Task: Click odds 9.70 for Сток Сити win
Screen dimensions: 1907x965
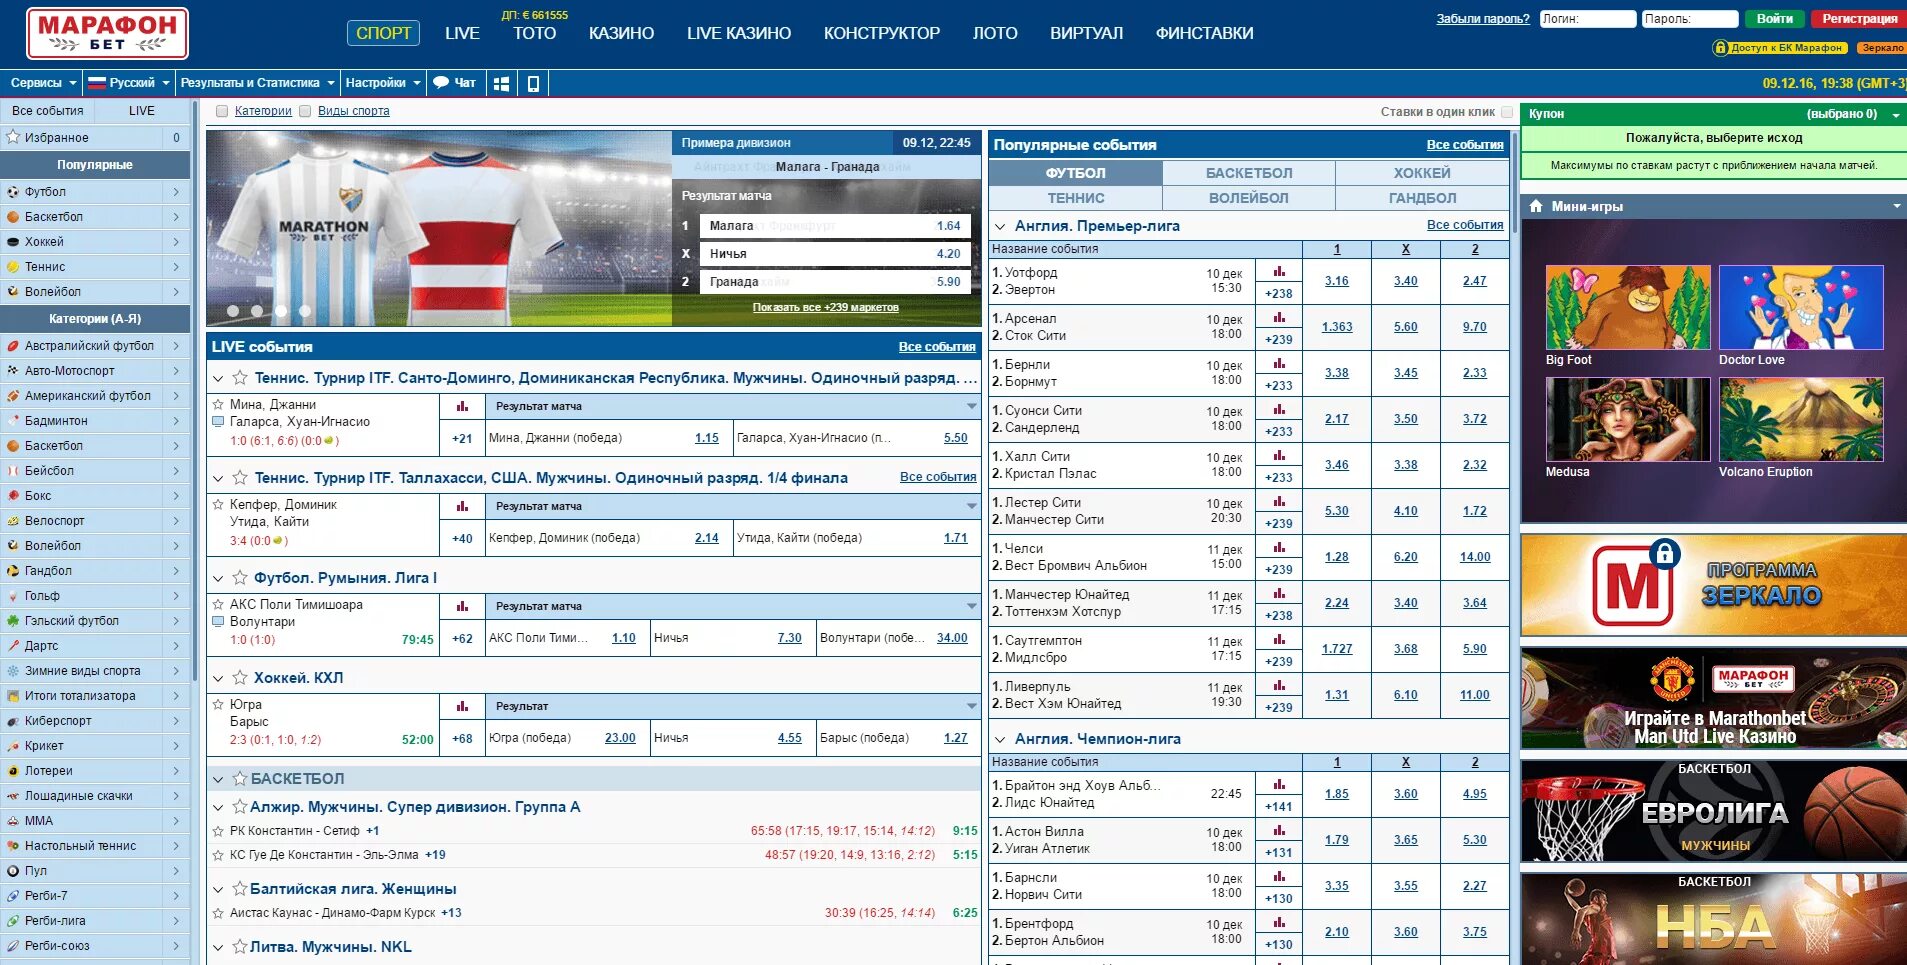Action: (x=1474, y=327)
